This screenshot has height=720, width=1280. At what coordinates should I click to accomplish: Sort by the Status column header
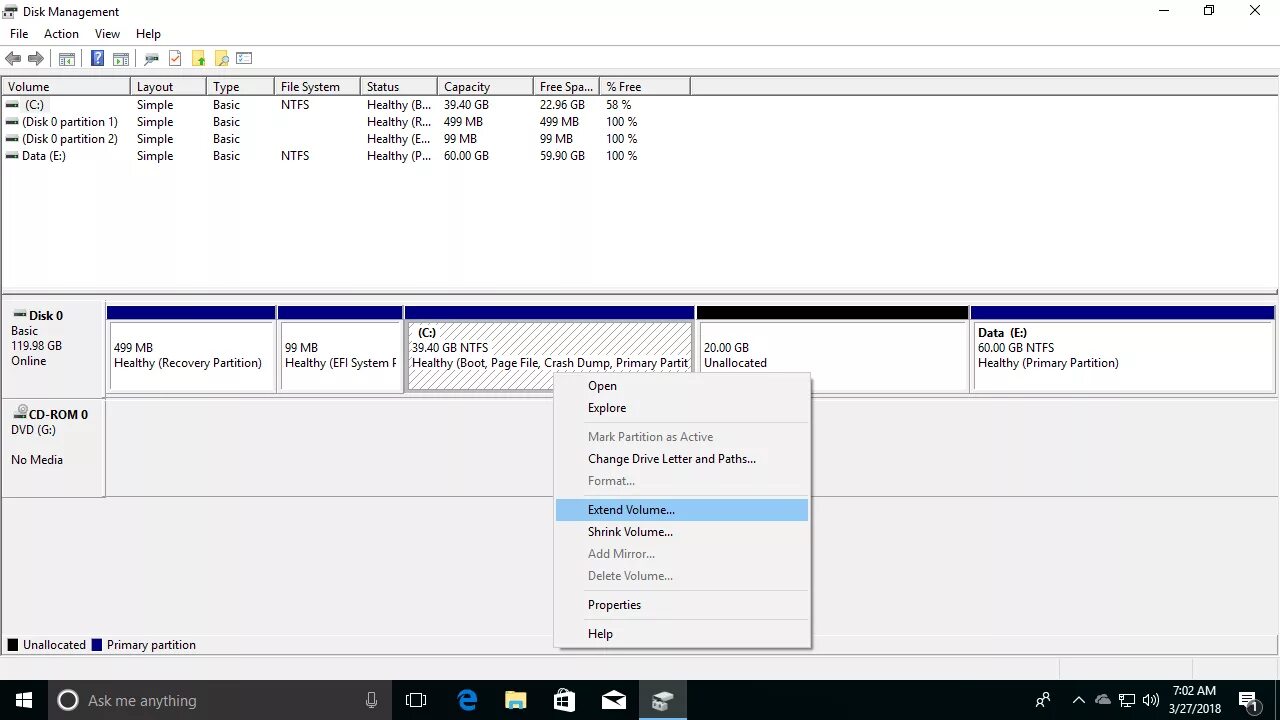pyautogui.click(x=399, y=87)
